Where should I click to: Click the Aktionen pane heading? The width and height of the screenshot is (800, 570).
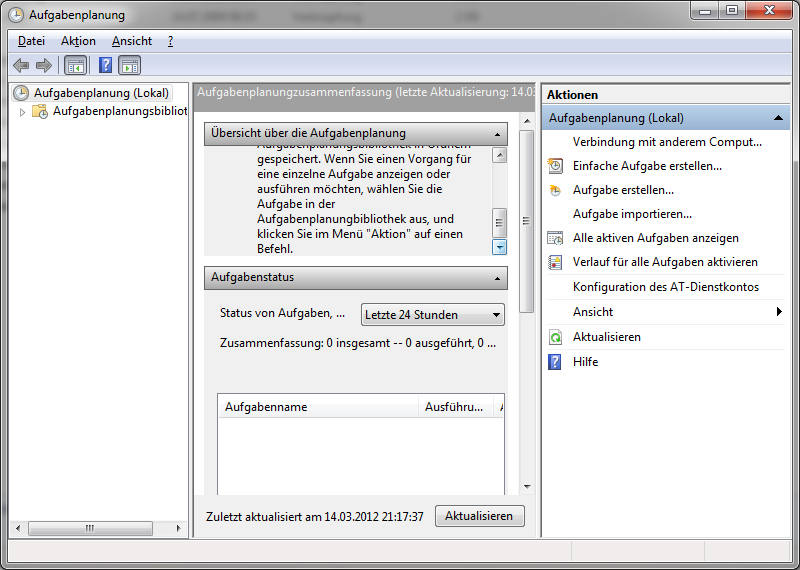pyautogui.click(x=572, y=95)
